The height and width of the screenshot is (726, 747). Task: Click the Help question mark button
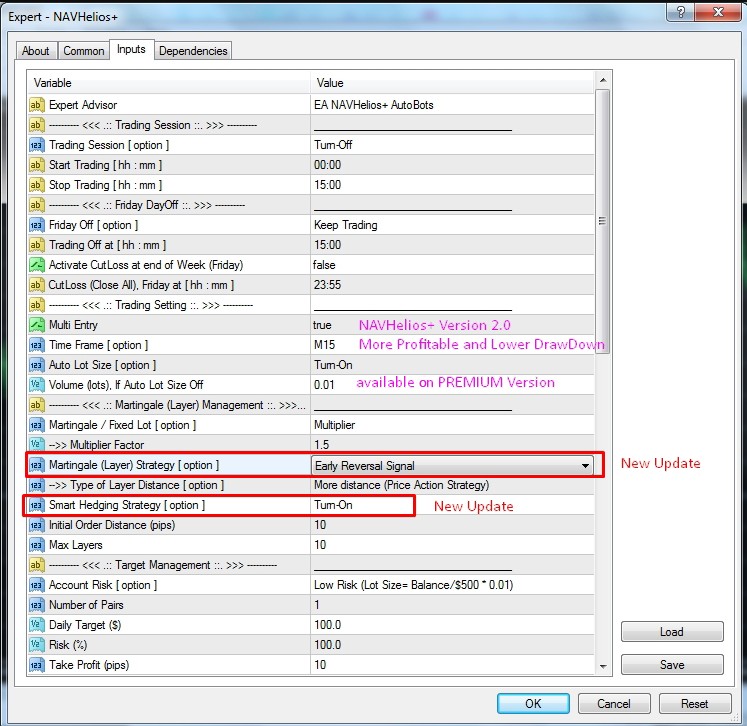tap(681, 12)
